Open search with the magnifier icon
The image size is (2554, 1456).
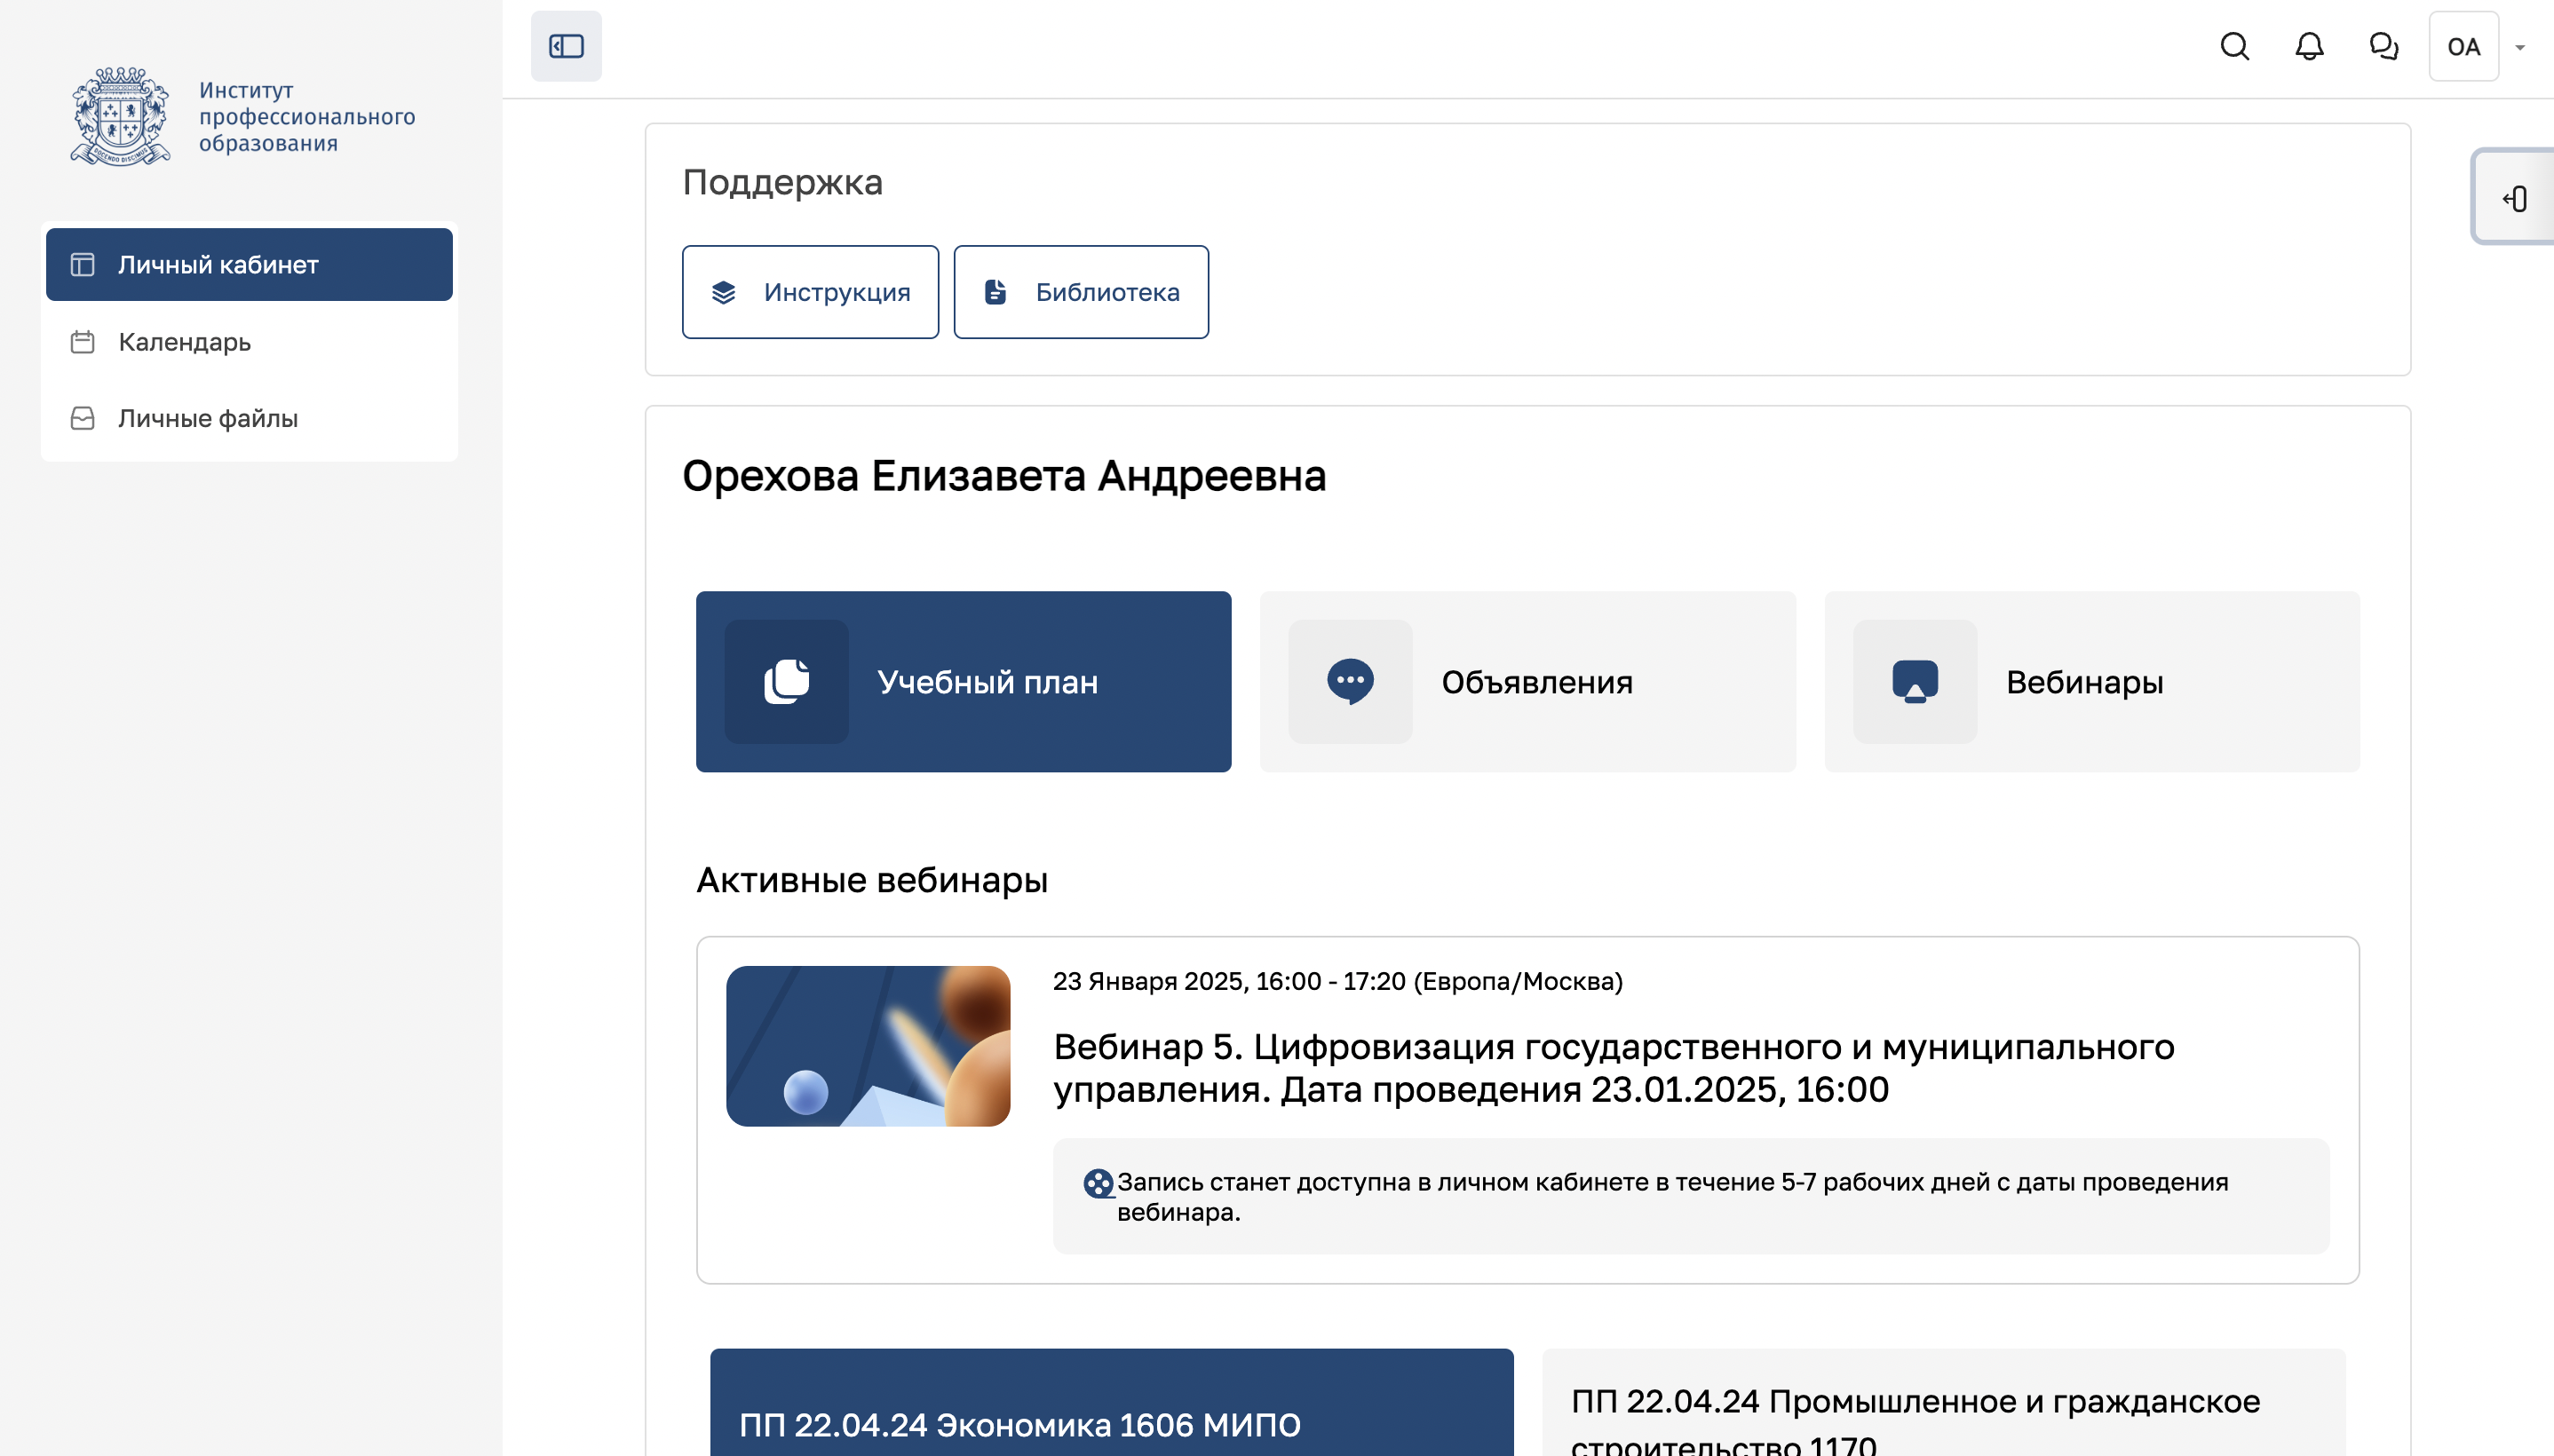click(x=2234, y=46)
